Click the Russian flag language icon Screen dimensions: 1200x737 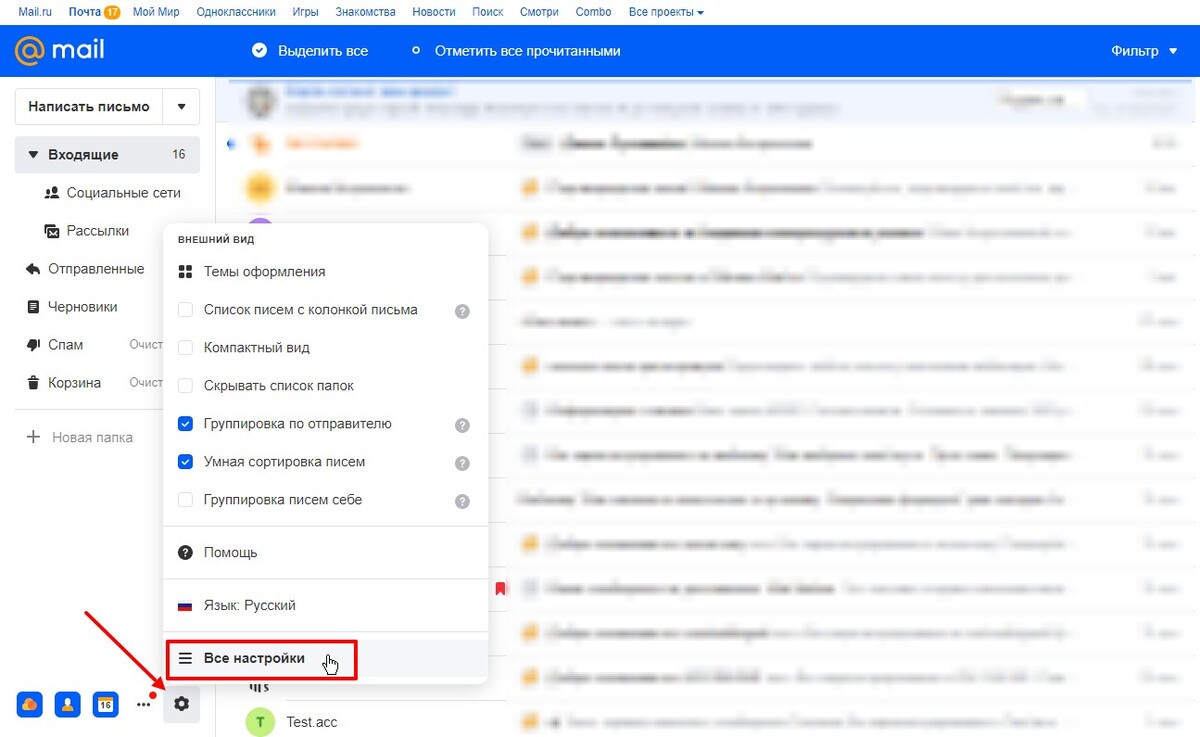point(185,606)
